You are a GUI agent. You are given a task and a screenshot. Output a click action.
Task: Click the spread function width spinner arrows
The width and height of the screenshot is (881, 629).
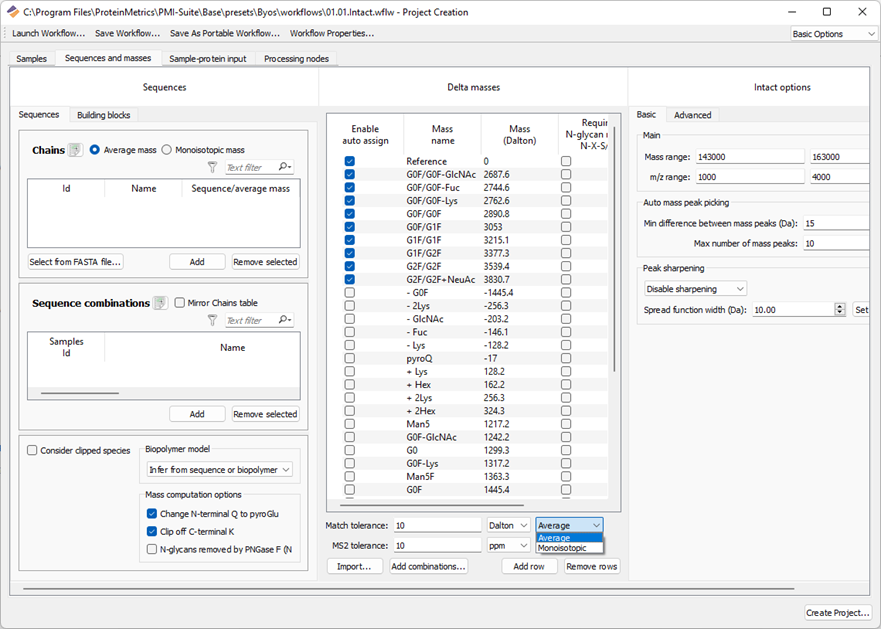[x=840, y=310]
